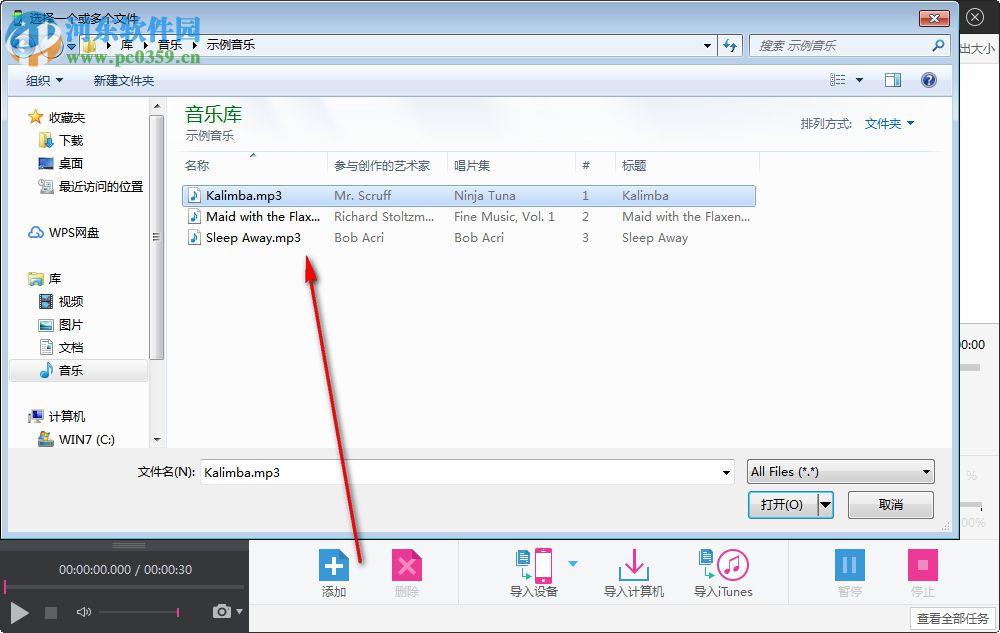Click the 停止 stop icon
The height and width of the screenshot is (633, 1000).
click(922, 565)
